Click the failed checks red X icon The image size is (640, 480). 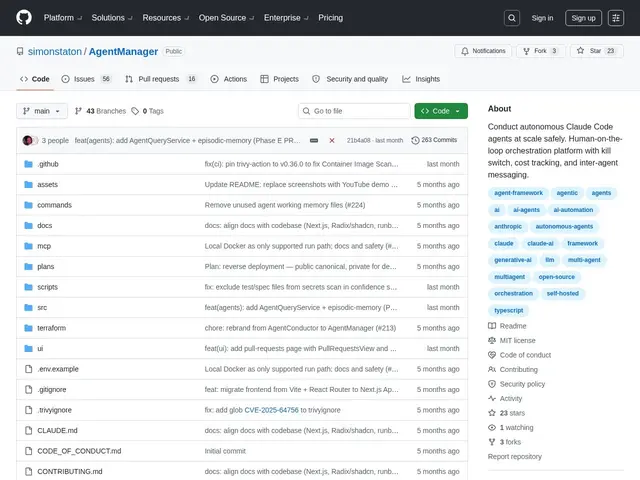[332, 140]
